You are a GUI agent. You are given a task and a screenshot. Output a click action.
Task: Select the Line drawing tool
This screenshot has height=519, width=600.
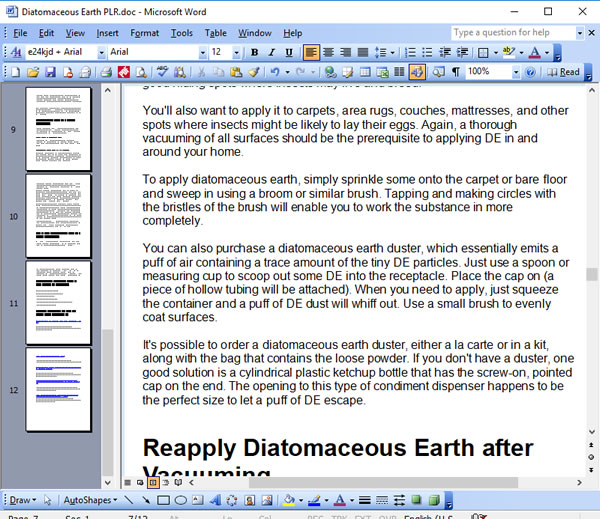pos(129,500)
